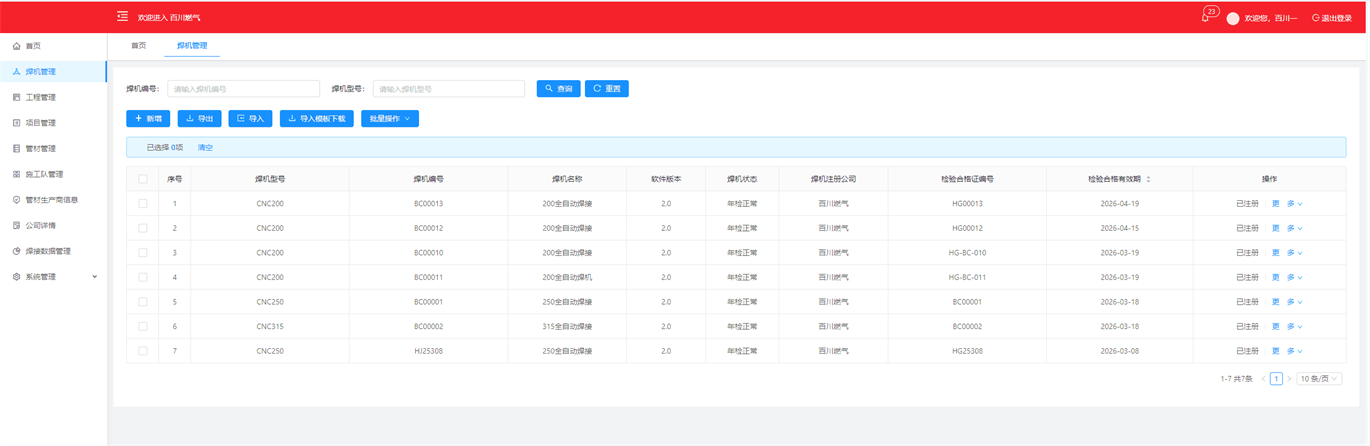Click the user avatar circle
The height and width of the screenshot is (446, 1370).
coord(1233,18)
